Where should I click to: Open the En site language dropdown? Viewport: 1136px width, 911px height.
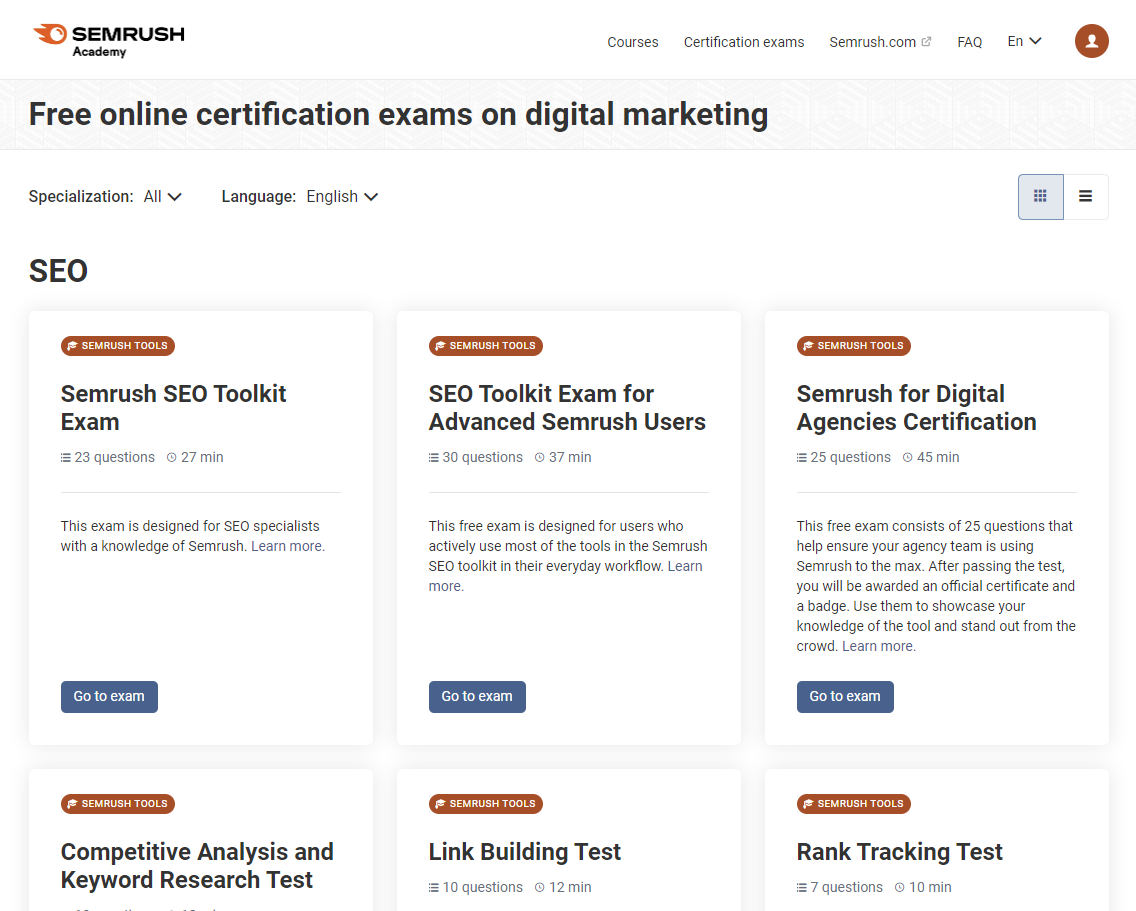tap(1024, 41)
